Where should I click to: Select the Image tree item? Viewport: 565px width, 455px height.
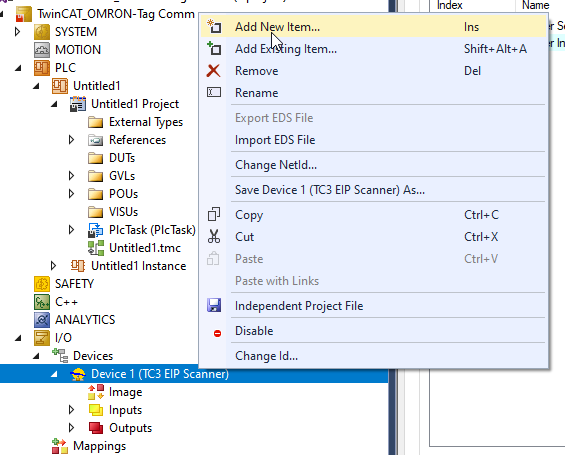pyautogui.click(x=125, y=392)
